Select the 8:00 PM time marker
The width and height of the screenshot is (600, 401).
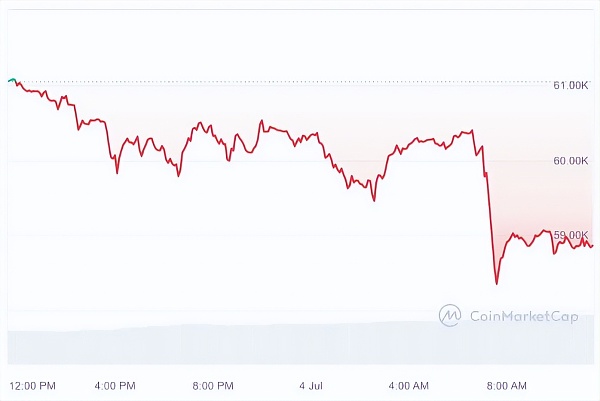pyautogui.click(x=212, y=385)
